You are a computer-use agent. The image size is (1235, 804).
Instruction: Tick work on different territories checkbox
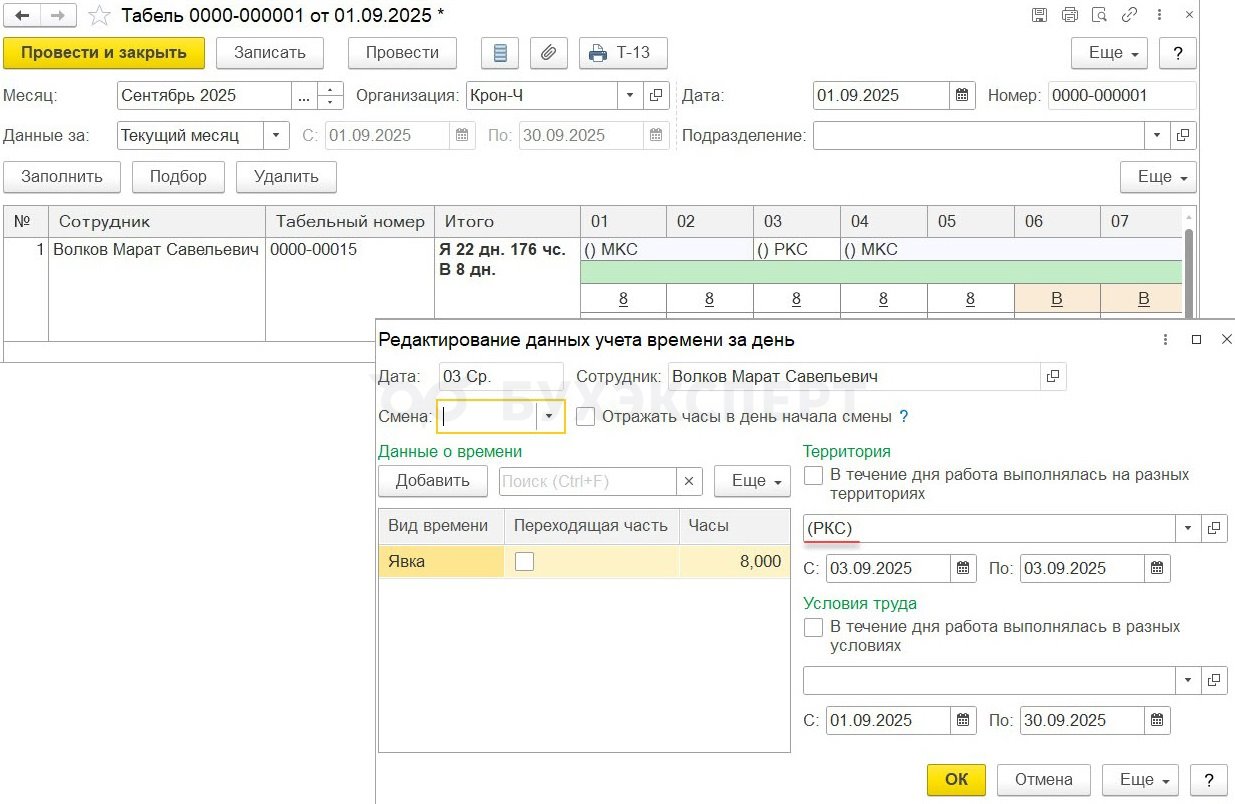click(814, 475)
